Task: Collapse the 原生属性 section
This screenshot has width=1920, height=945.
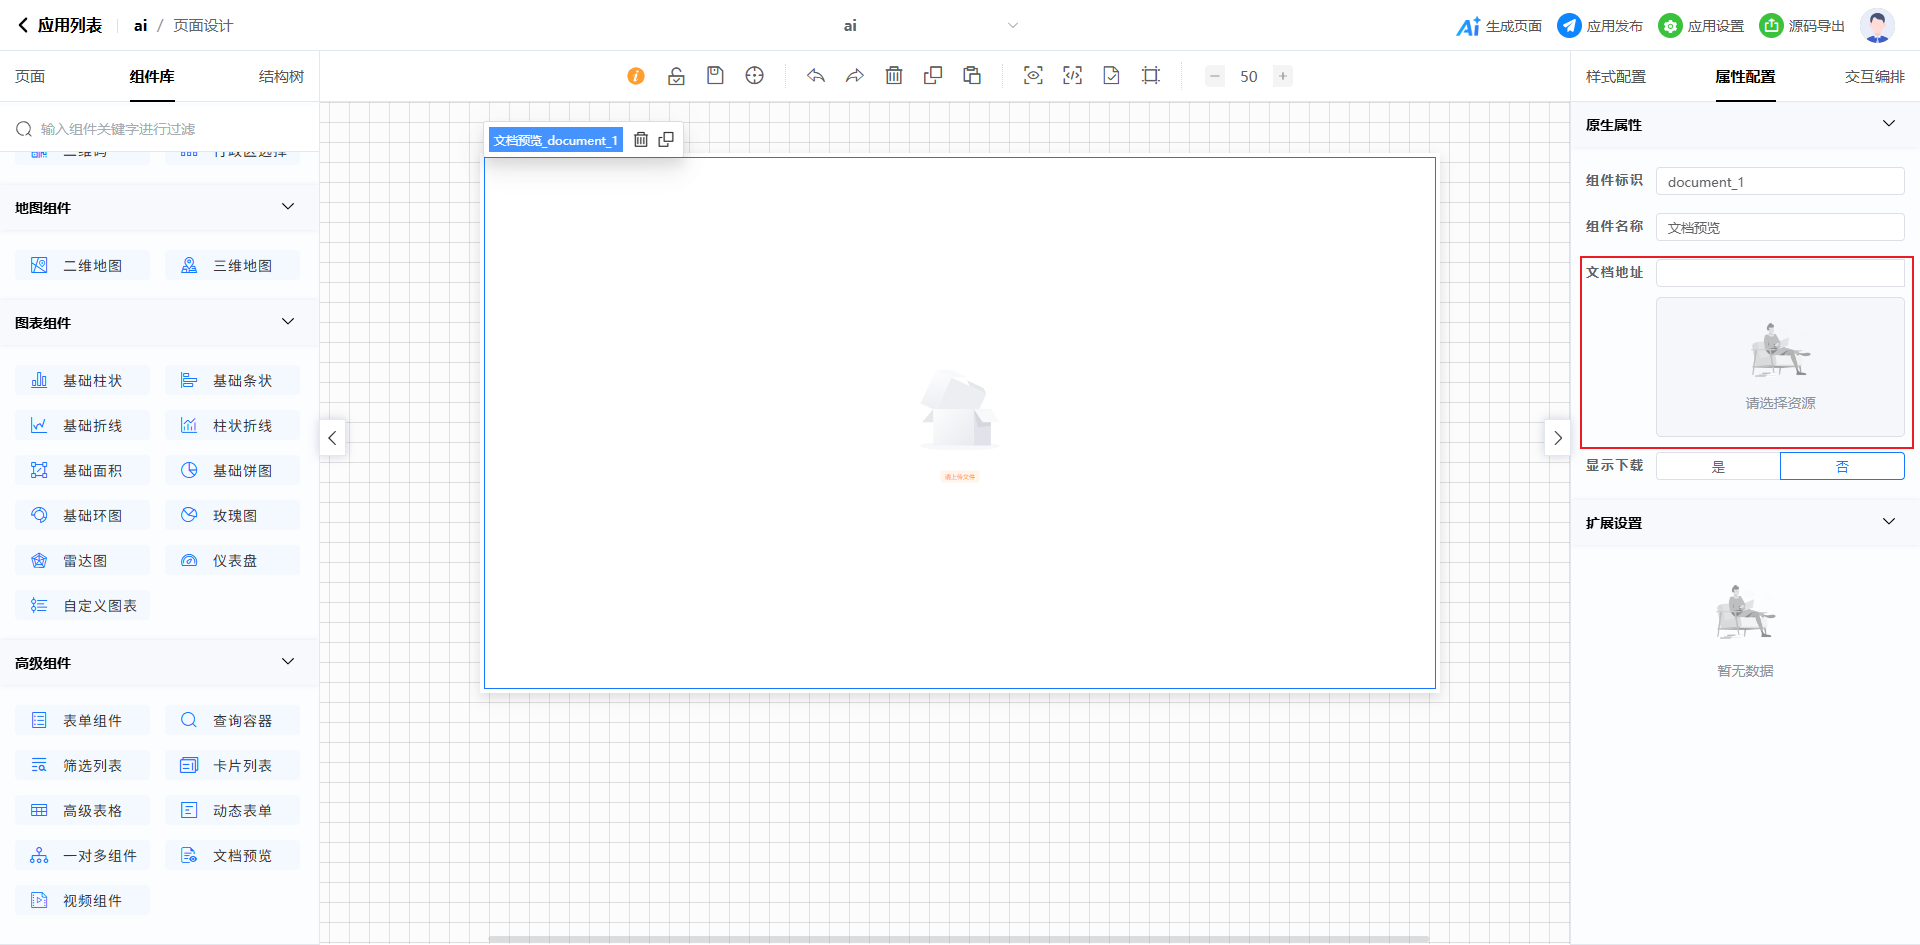Action: coord(1888,124)
